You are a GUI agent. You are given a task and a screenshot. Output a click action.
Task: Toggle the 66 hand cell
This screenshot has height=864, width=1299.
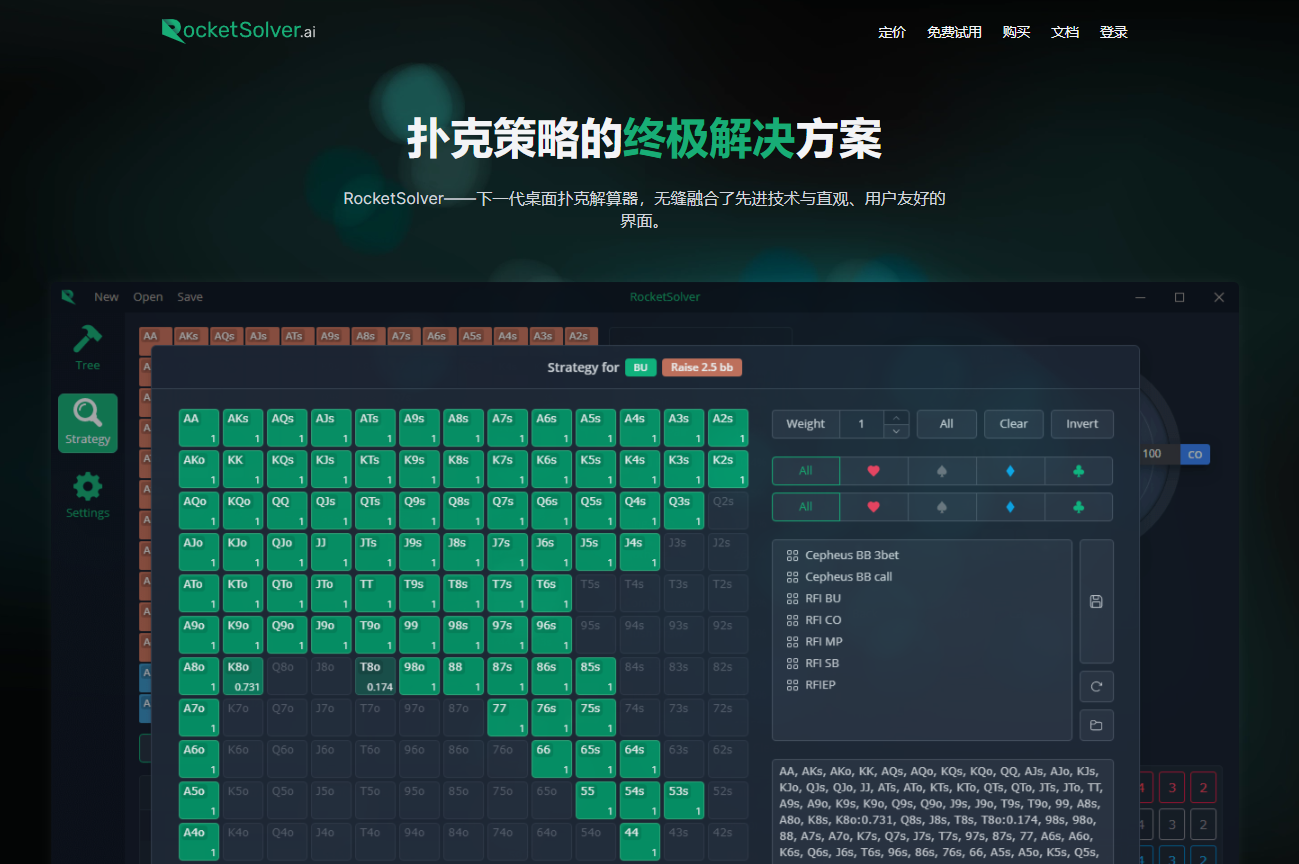pyautogui.click(x=551, y=759)
